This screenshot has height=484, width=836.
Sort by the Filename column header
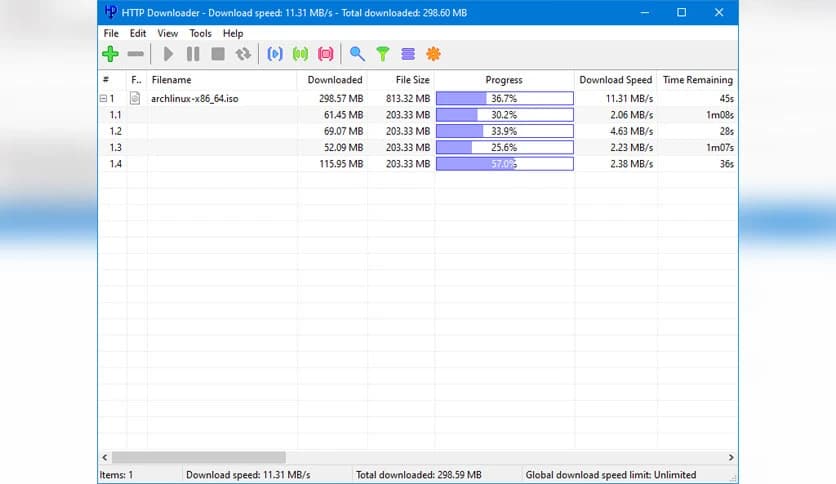(222, 80)
